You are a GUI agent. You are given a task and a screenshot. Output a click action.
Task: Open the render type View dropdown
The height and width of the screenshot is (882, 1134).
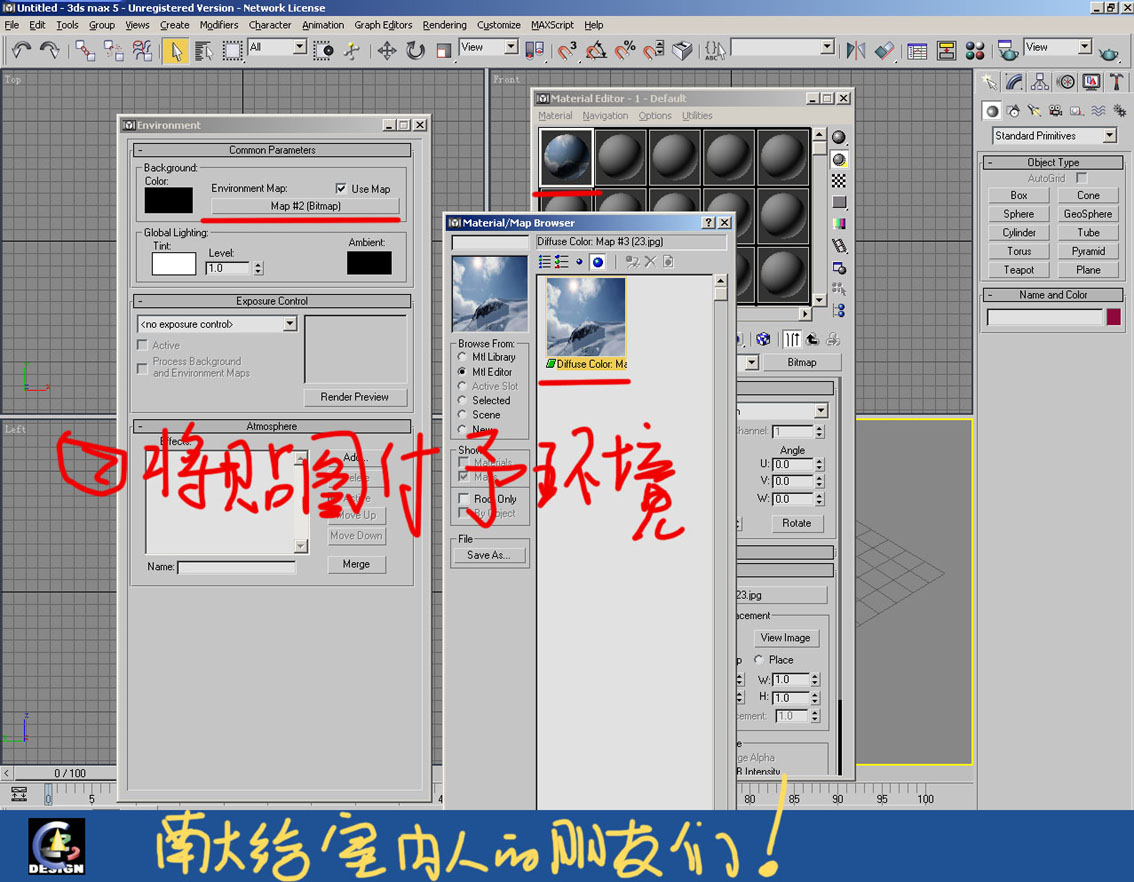1085,47
